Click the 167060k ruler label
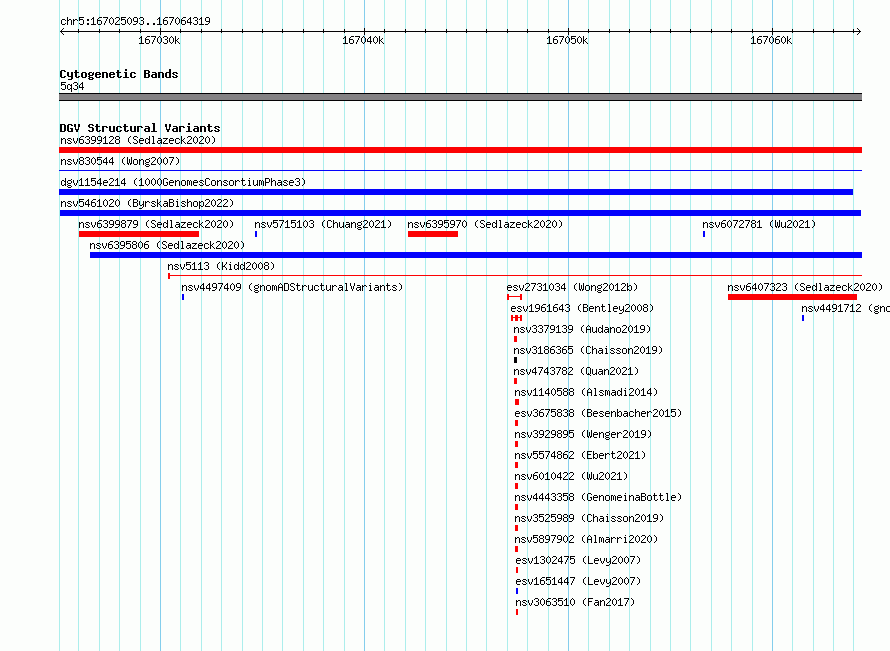The image size is (890, 651). [x=771, y=40]
